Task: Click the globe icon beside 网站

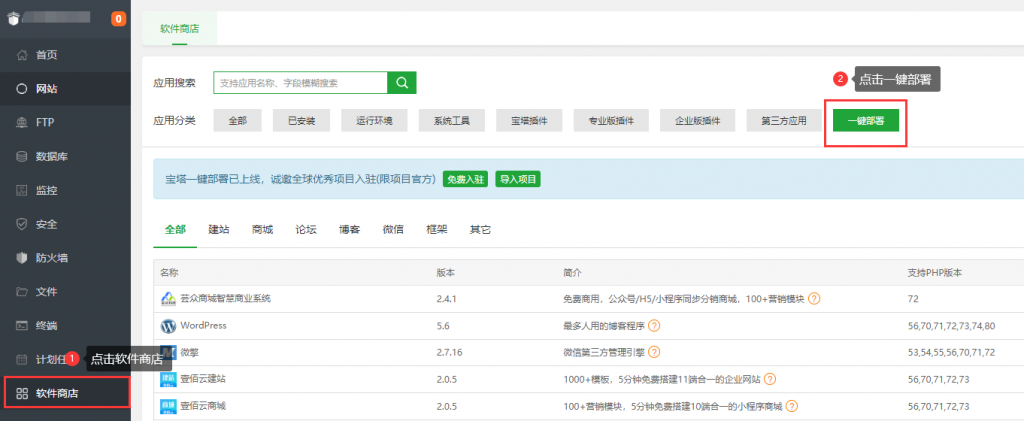Action: click(22, 89)
